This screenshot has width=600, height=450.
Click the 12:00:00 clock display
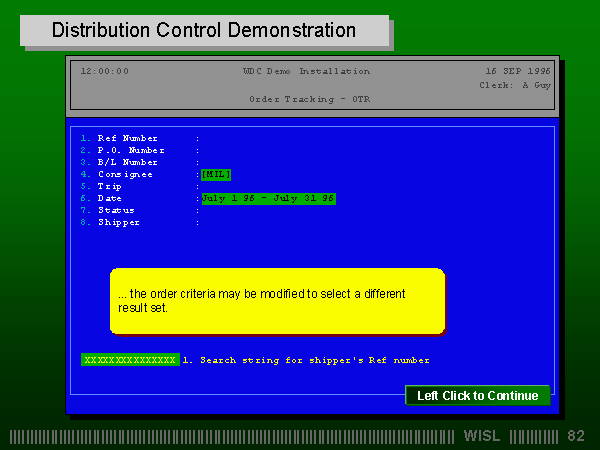pos(105,71)
